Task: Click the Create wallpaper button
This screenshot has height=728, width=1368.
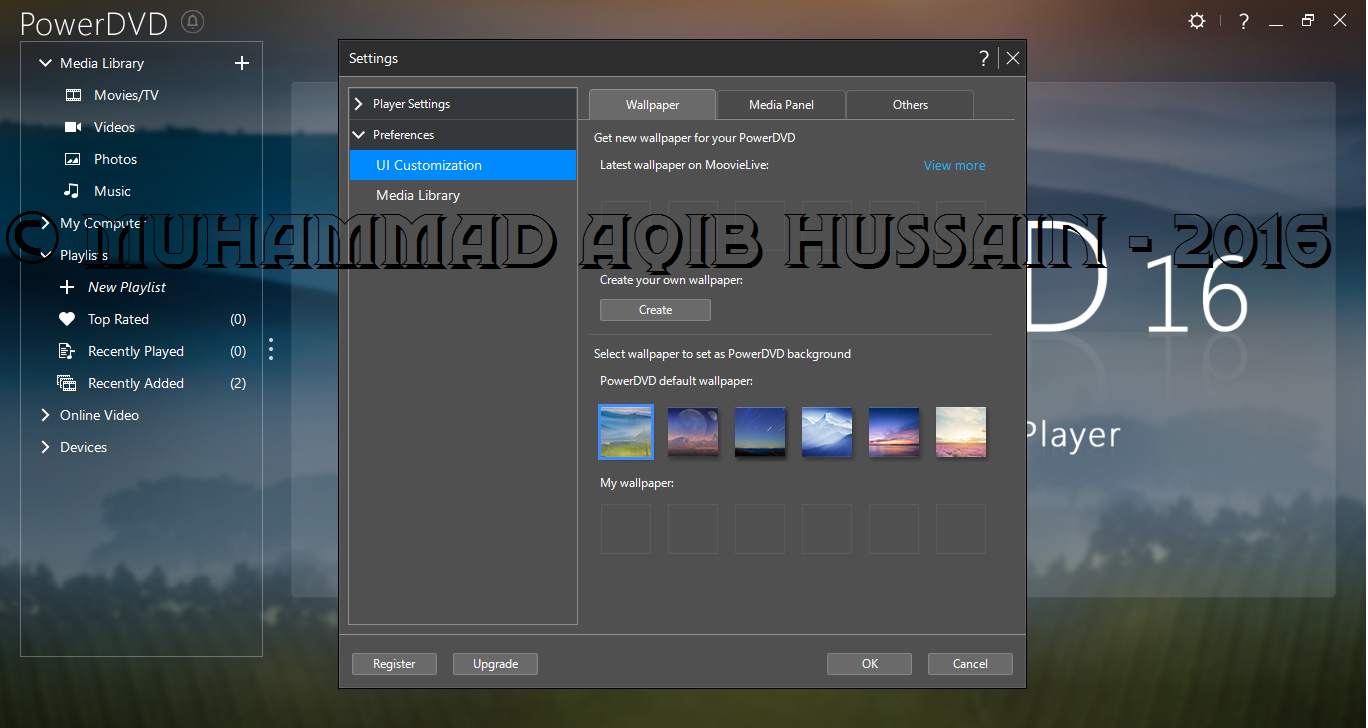Action: point(655,310)
